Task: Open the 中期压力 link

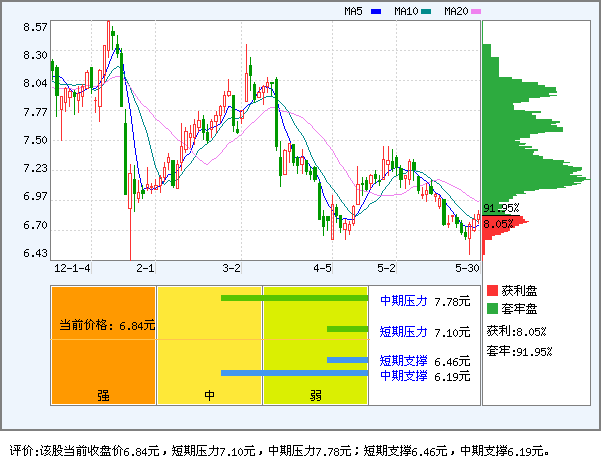Action: (x=404, y=301)
